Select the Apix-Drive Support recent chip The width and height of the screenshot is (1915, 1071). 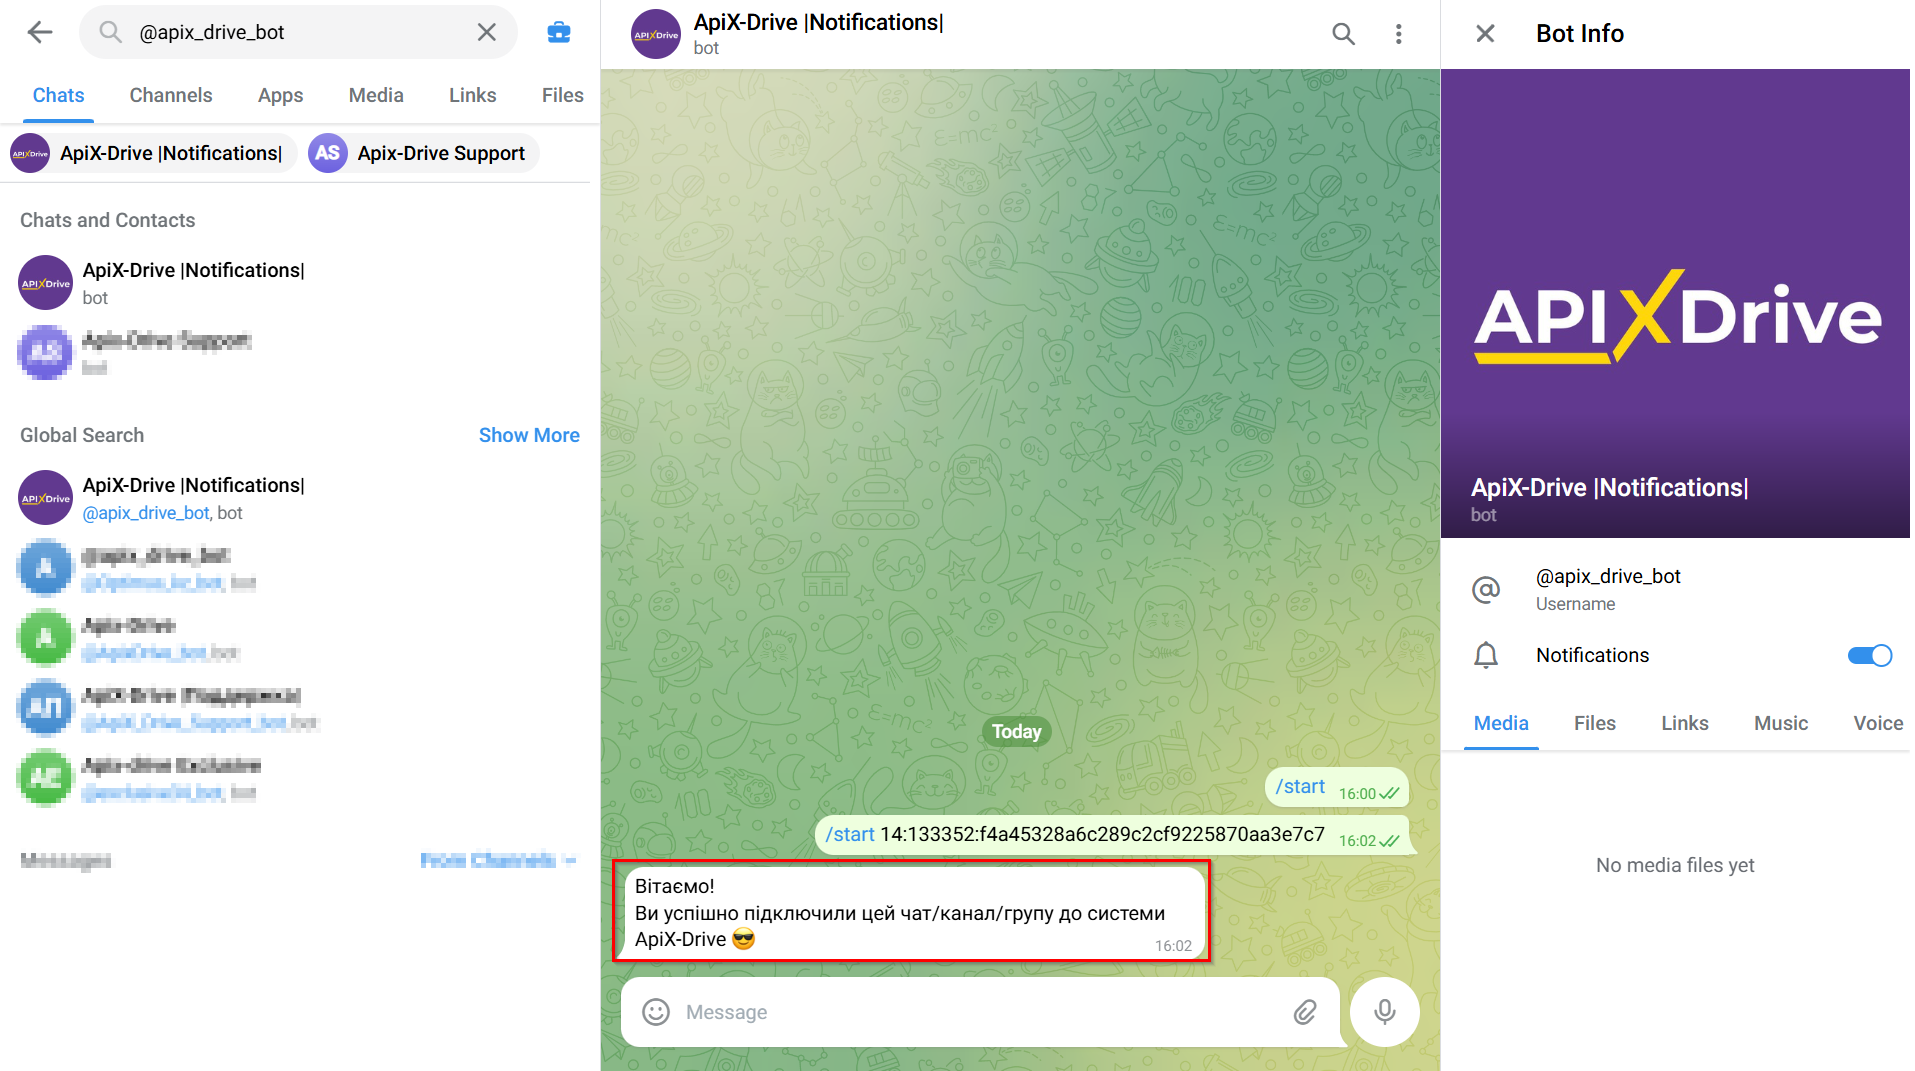point(422,153)
